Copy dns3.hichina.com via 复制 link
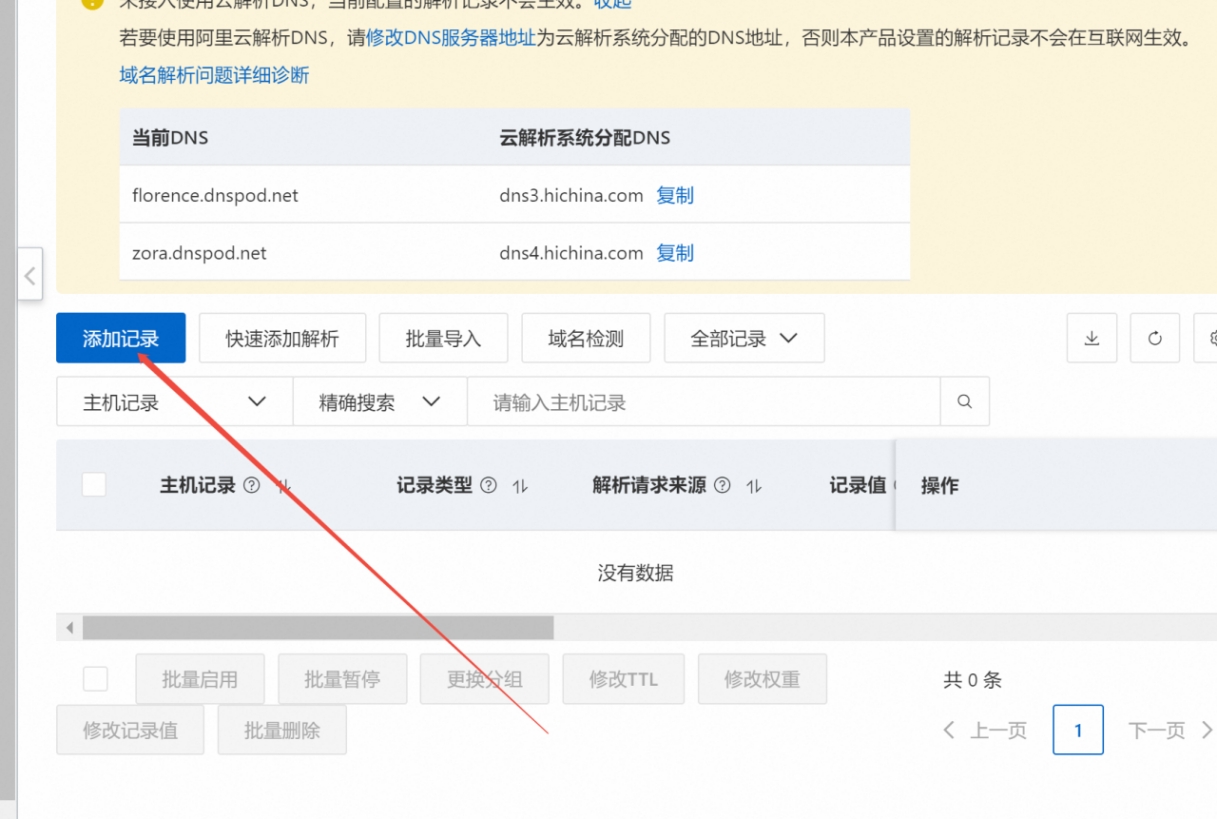 (675, 196)
